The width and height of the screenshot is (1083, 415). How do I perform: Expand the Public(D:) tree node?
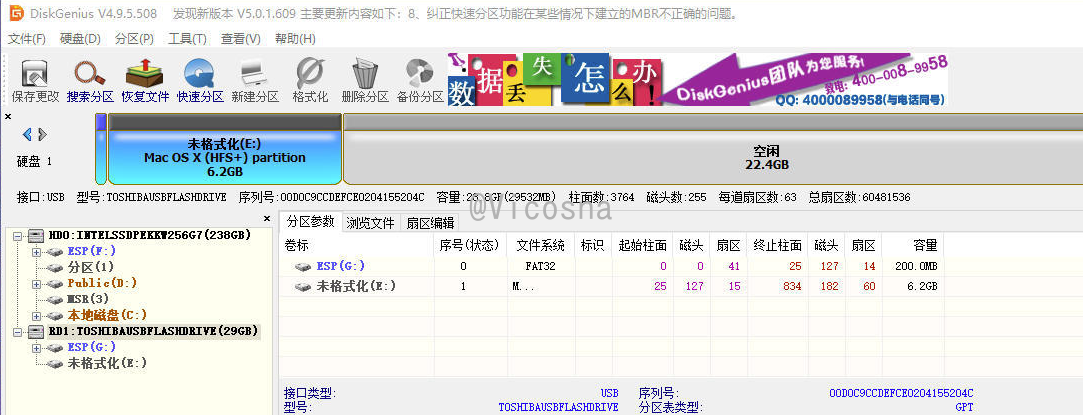pos(37,284)
